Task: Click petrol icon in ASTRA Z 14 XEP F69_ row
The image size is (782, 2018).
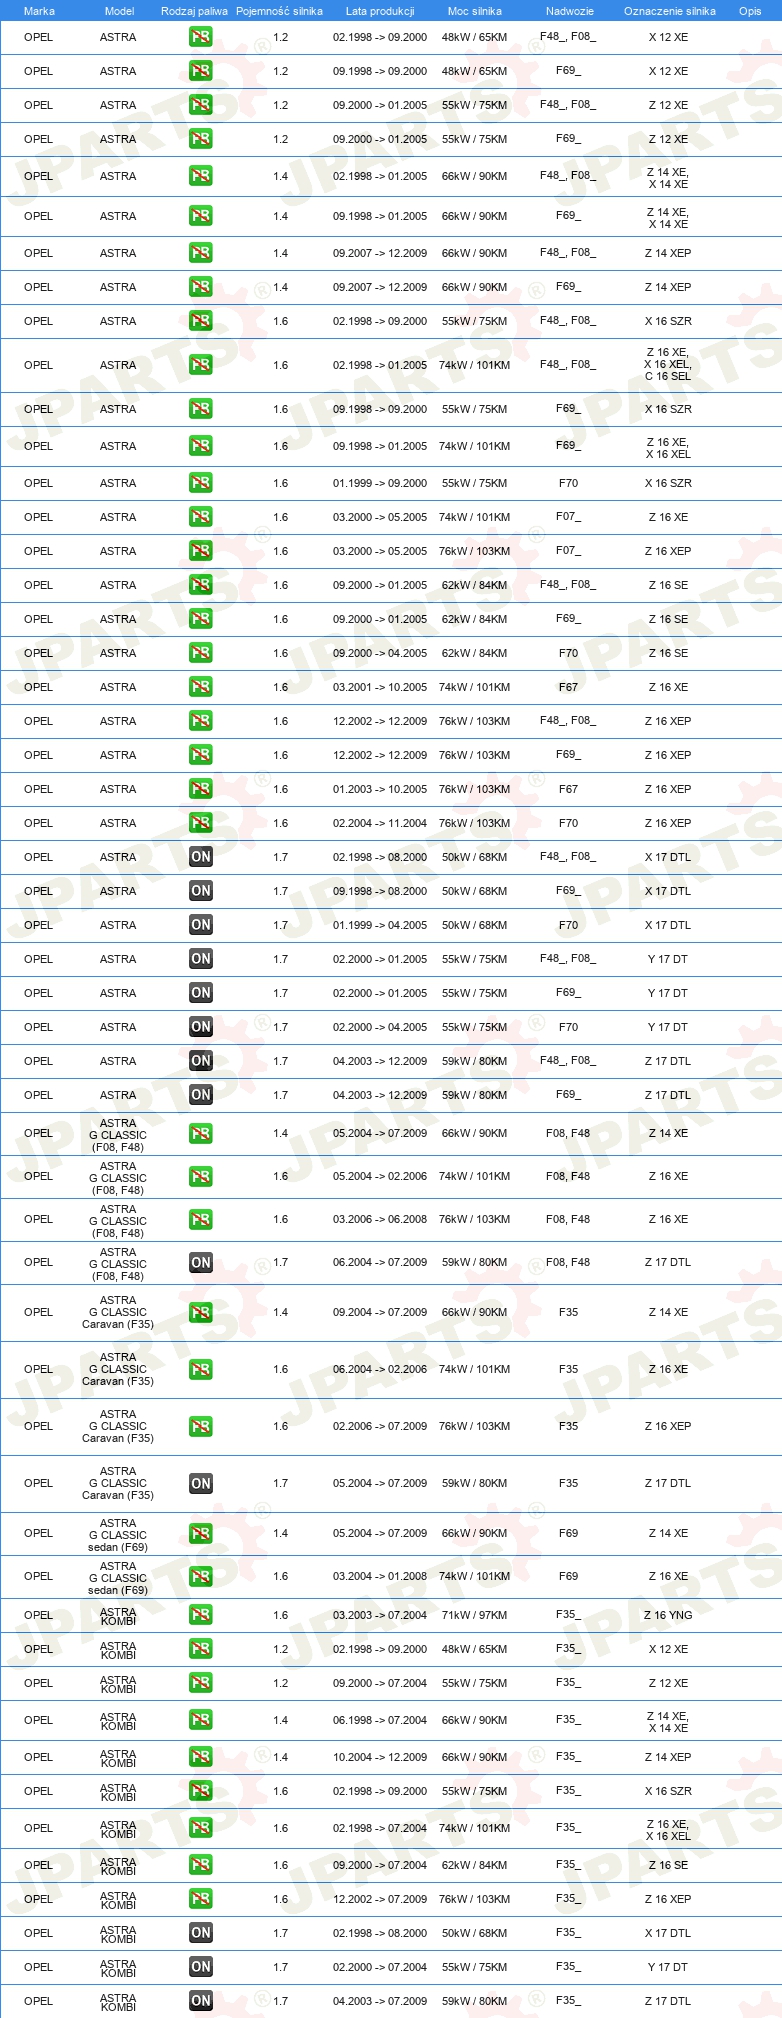Action: (x=201, y=287)
